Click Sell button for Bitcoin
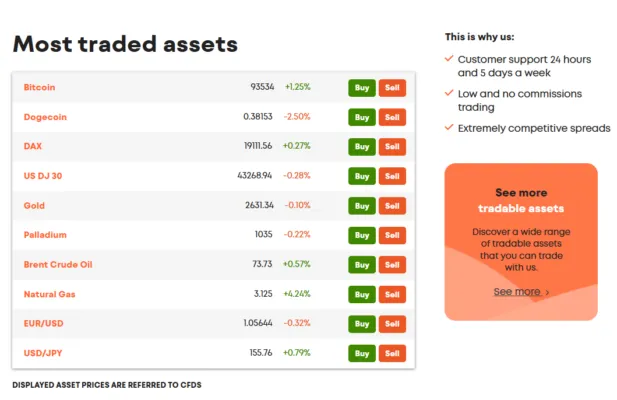 click(x=392, y=88)
